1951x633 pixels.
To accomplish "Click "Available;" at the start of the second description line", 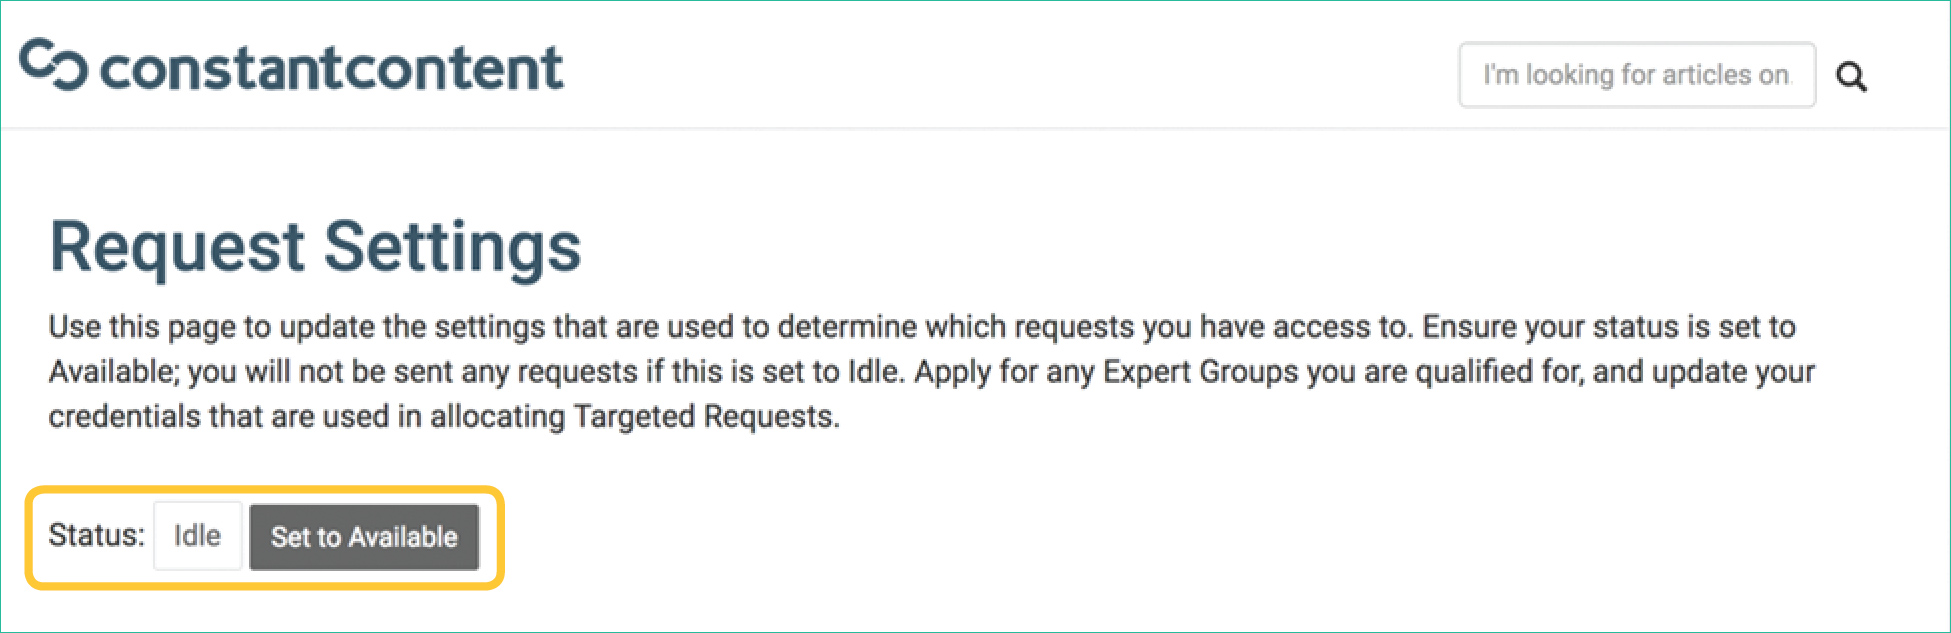I will pyautogui.click(x=113, y=372).
